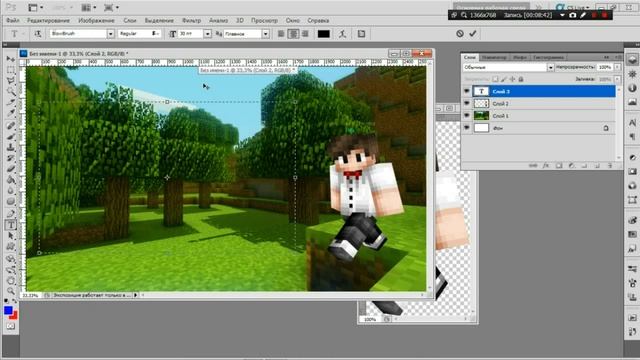Select the Horizontal Type tool
Screen dimensions: 640x360
pos(11,224)
